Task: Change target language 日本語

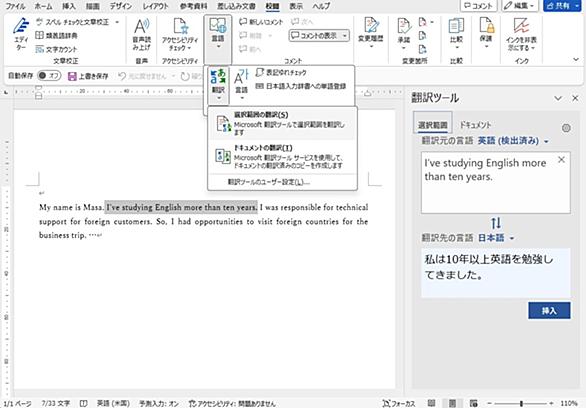Action: pos(496,238)
